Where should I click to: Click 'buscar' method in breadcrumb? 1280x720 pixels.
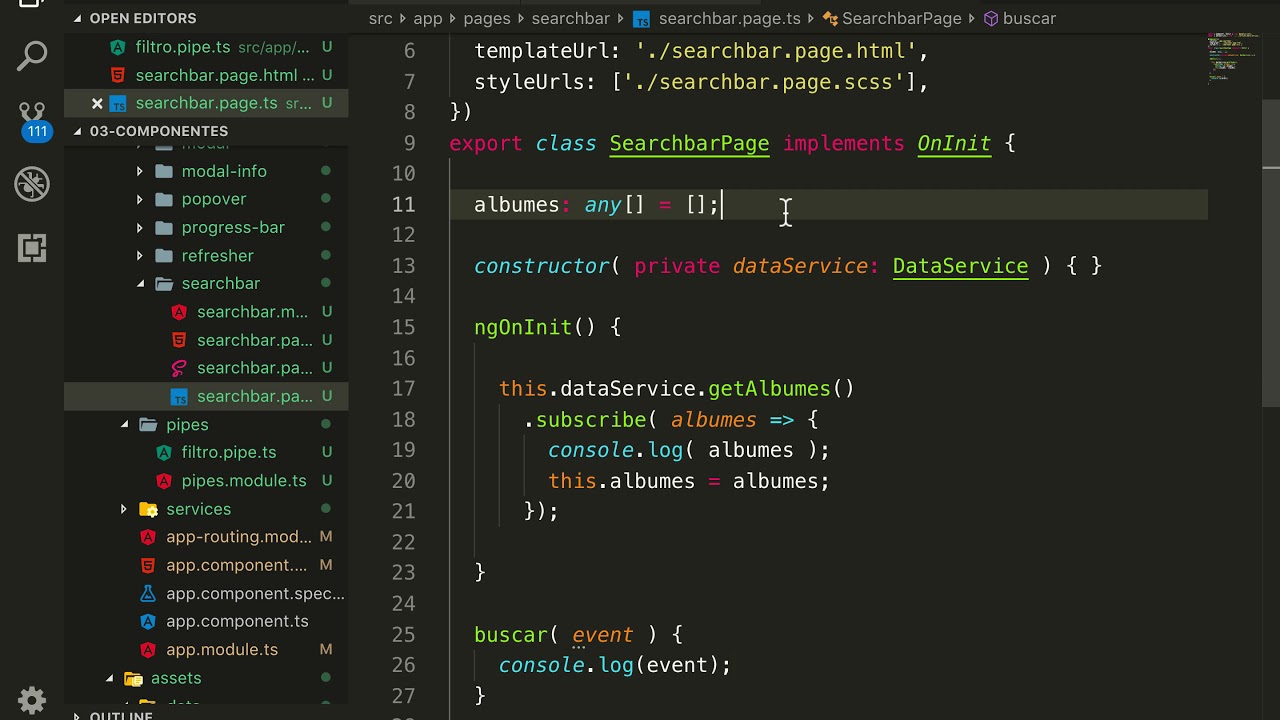[1020, 18]
